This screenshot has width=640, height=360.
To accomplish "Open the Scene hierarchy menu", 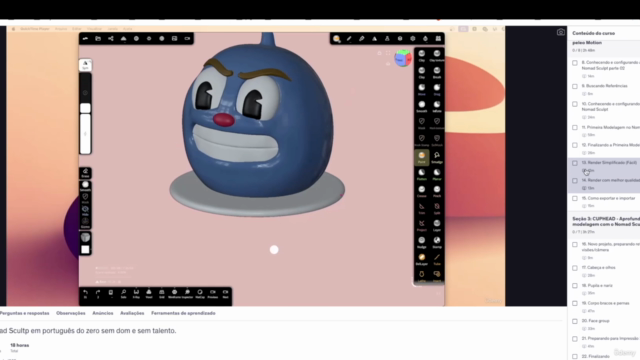I will pos(111,38).
